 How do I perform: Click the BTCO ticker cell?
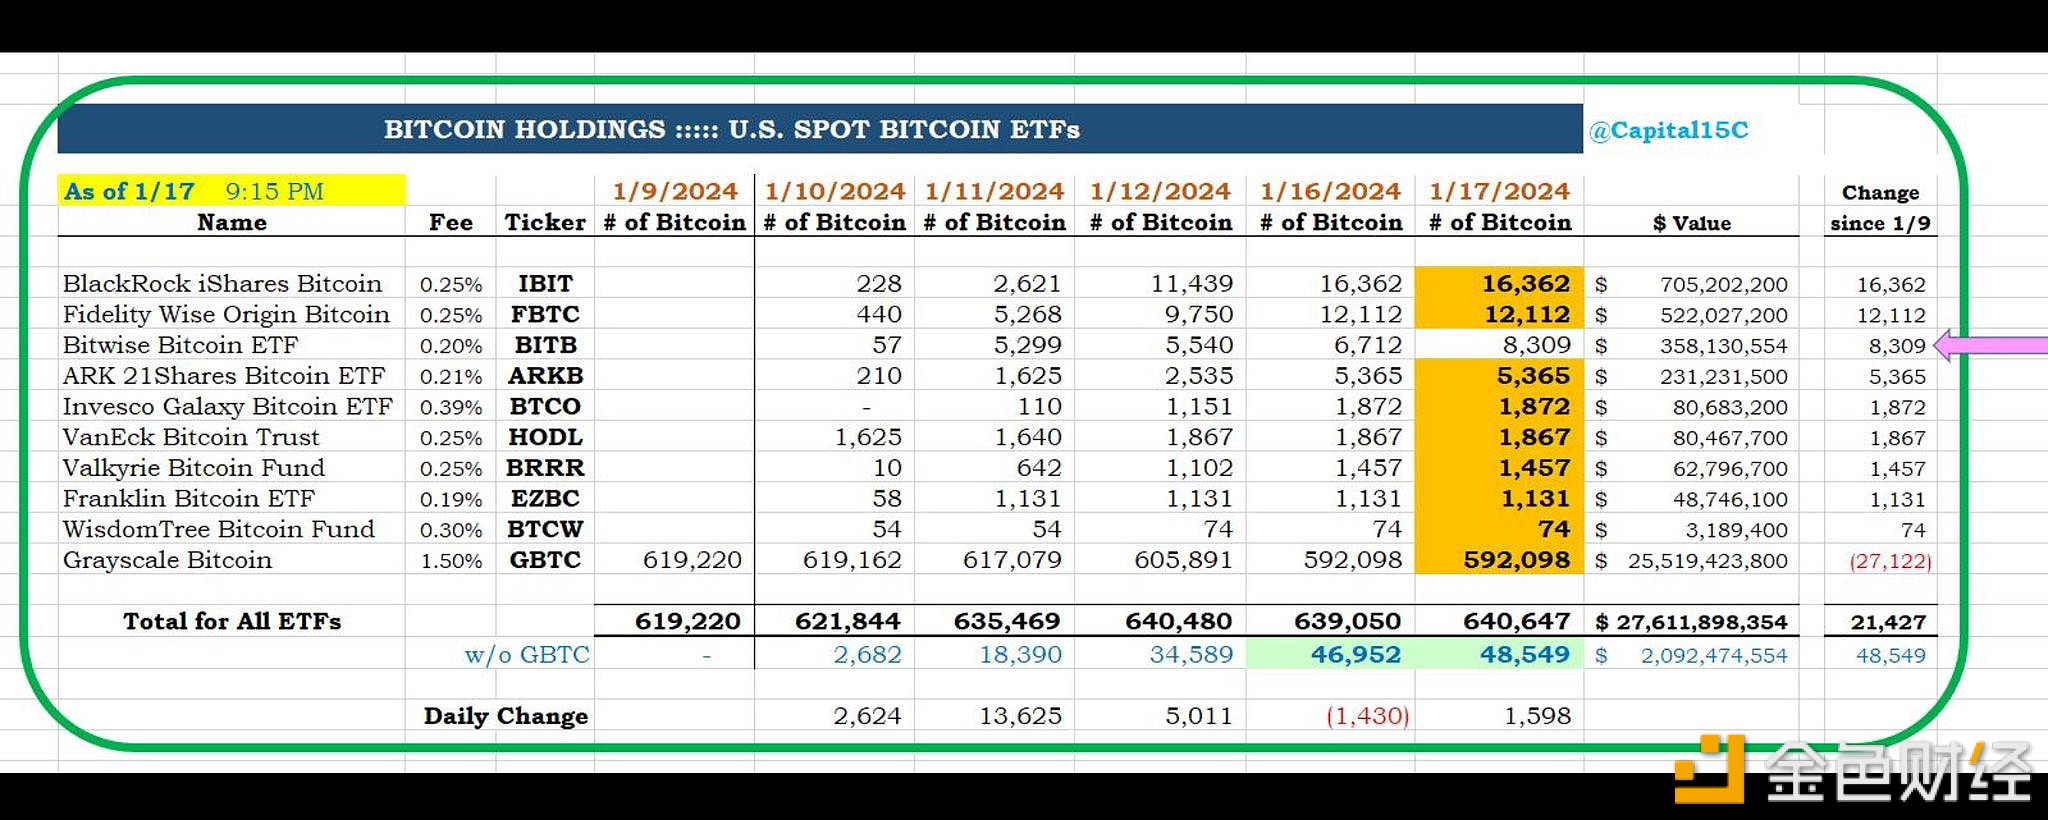pyautogui.click(x=545, y=407)
